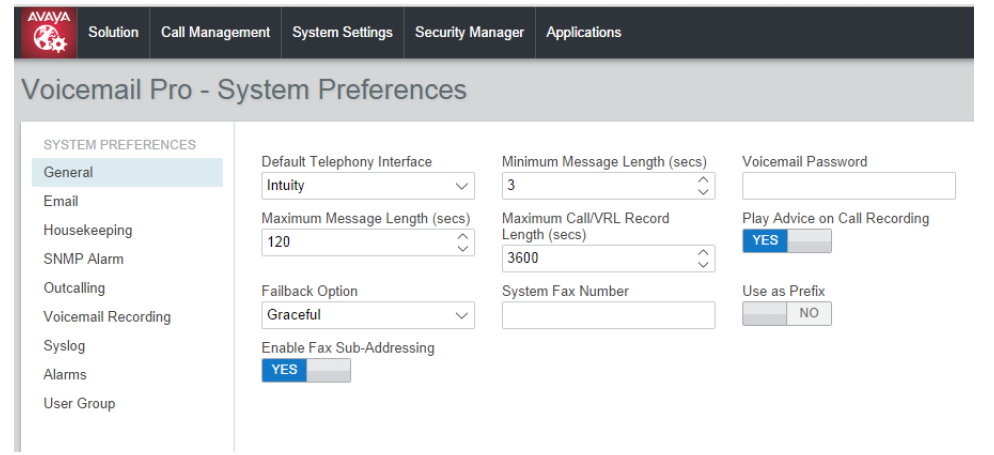Open the Security Manager menu
Image resolution: width=994 pixels, height=455 pixels.
click(470, 32)
